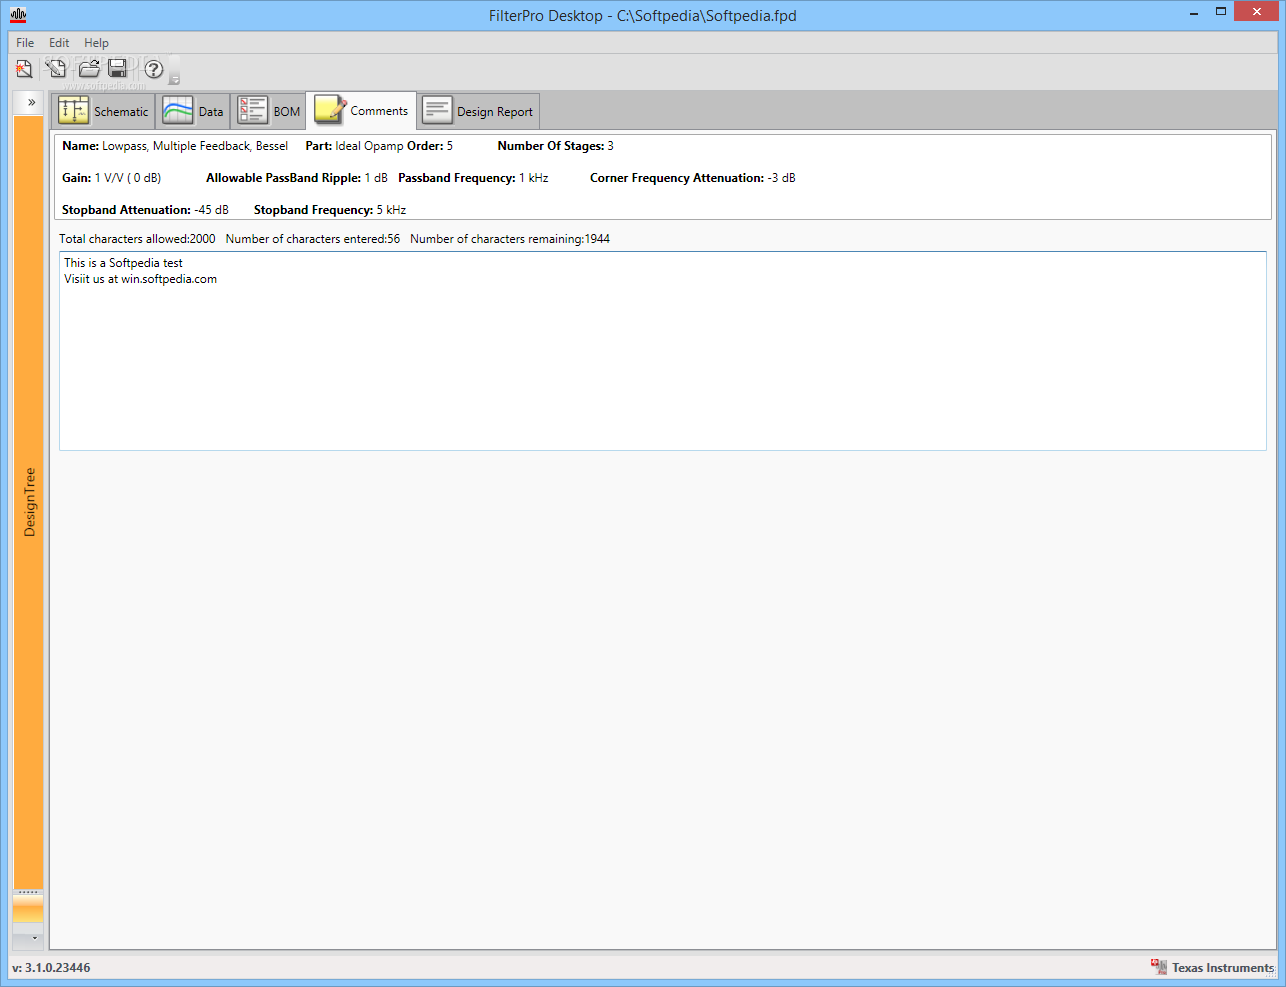Click 'Number Of Stages: 3' text
The image size is (1286, 987).
555,146
